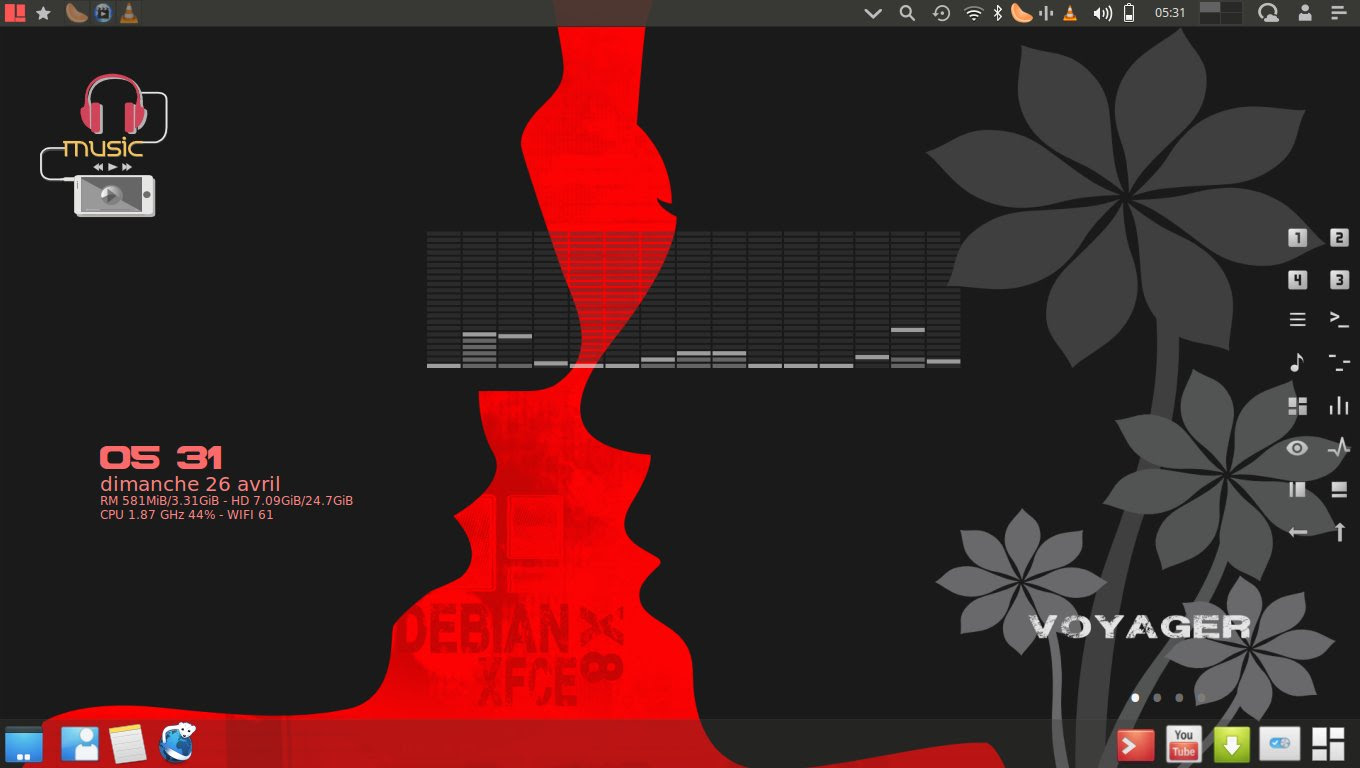Image resolution: width=1360 pixels, height=768 pixels.
Task: Switch workspaces using the top panel pager
Action: pos(1220,13)
